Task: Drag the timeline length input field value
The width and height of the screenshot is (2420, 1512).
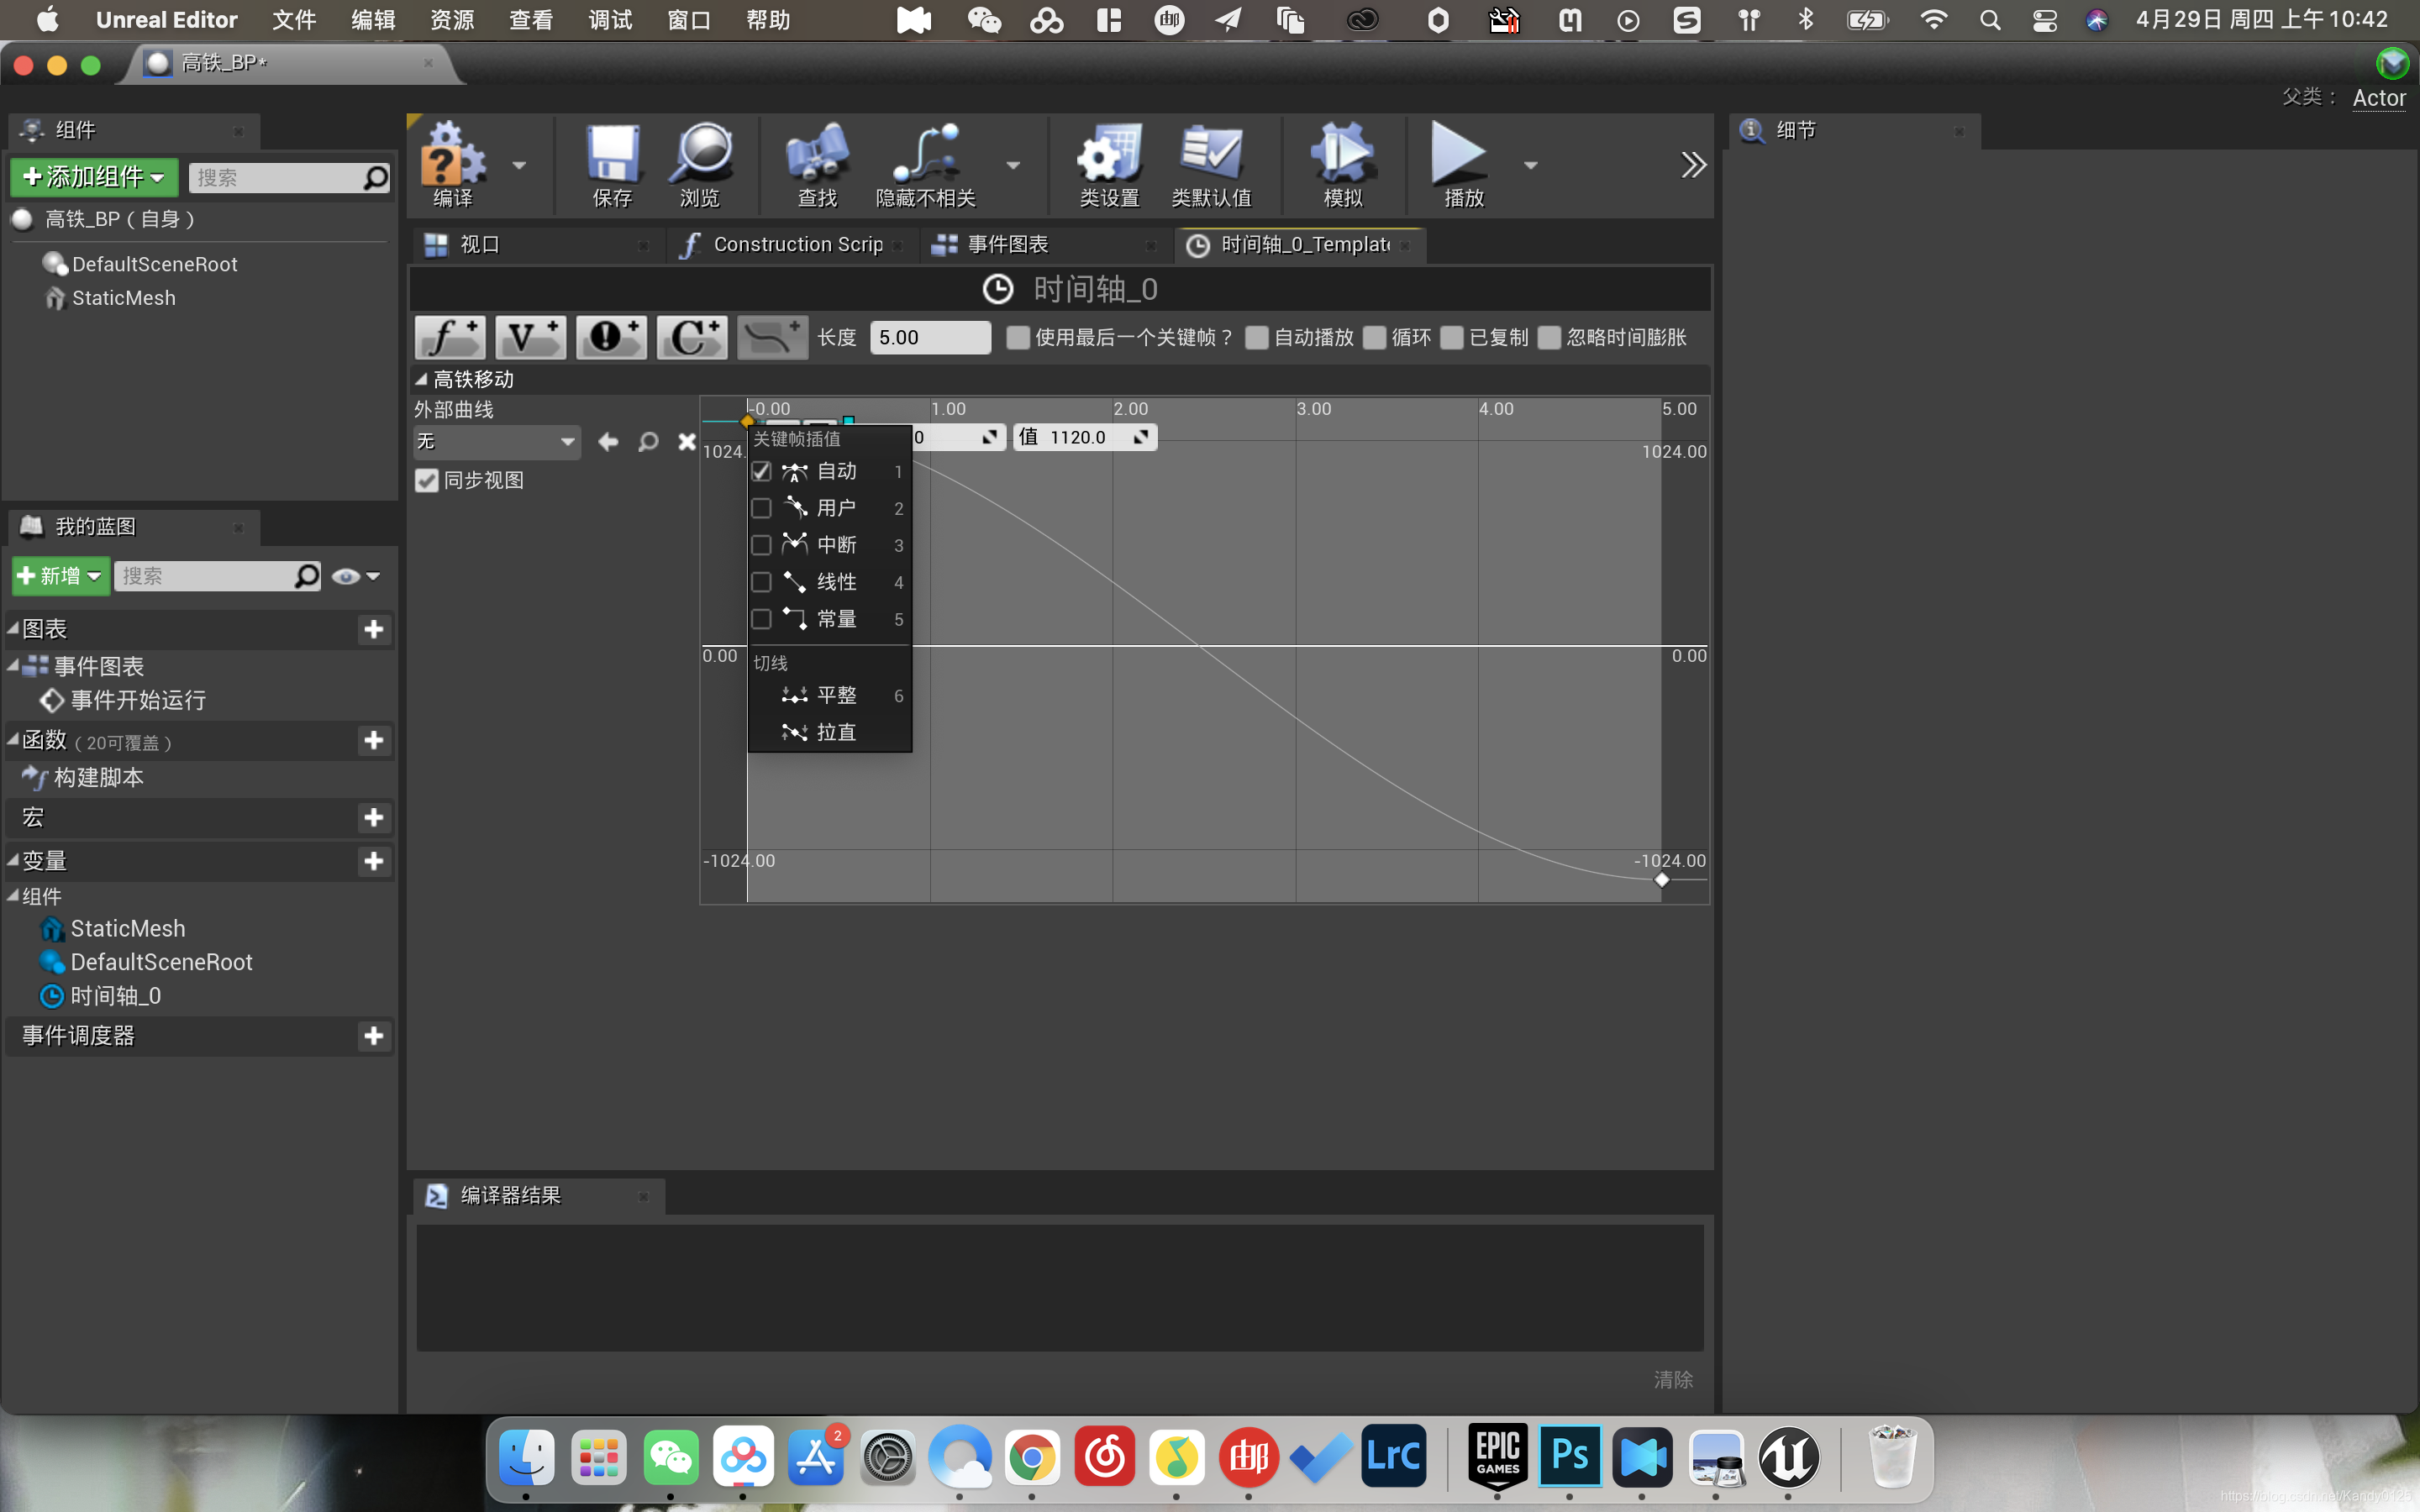Action: (x=932, y=336)
